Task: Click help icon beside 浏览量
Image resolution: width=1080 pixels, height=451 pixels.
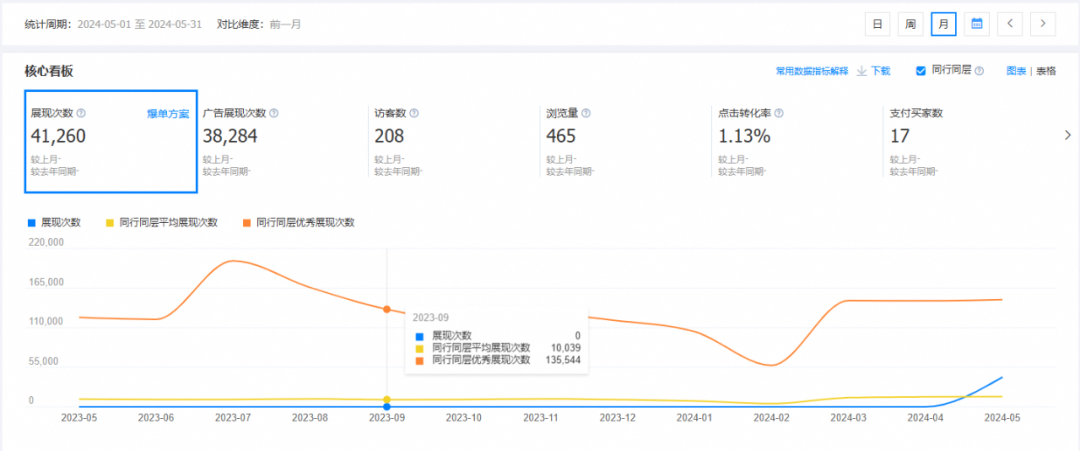Action: tap(585, 113)
